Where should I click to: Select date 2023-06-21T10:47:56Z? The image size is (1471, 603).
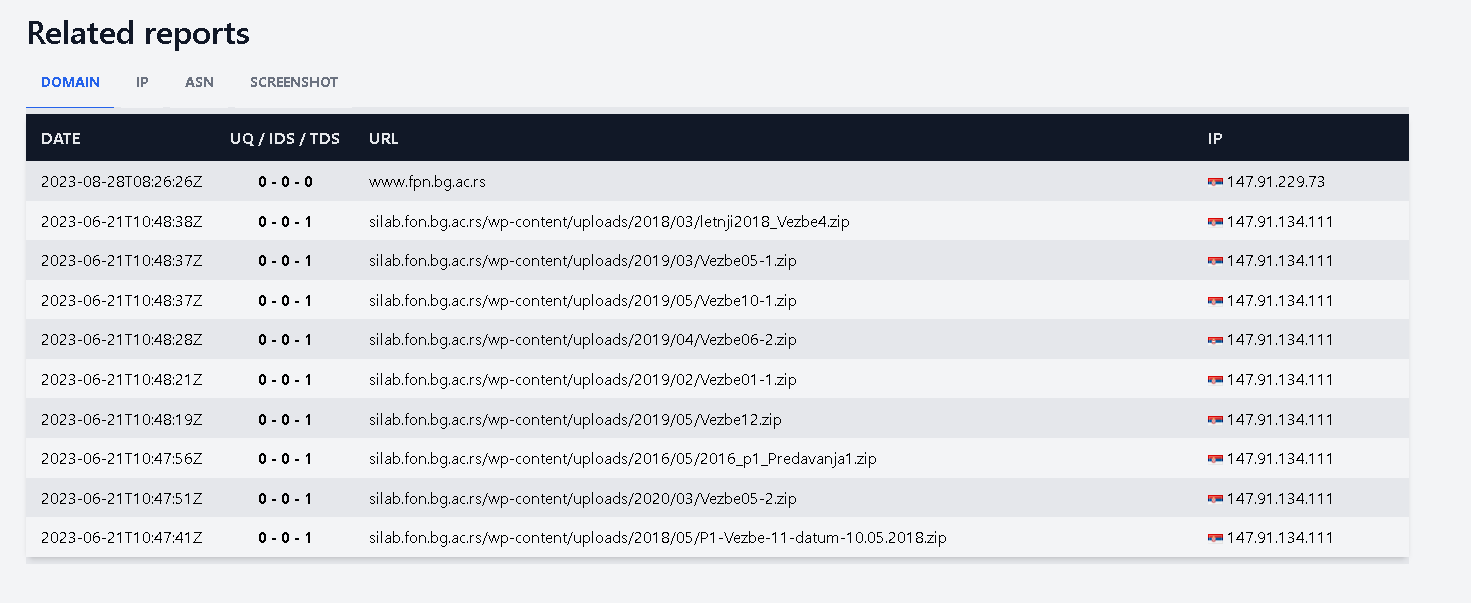pos(122,459)
